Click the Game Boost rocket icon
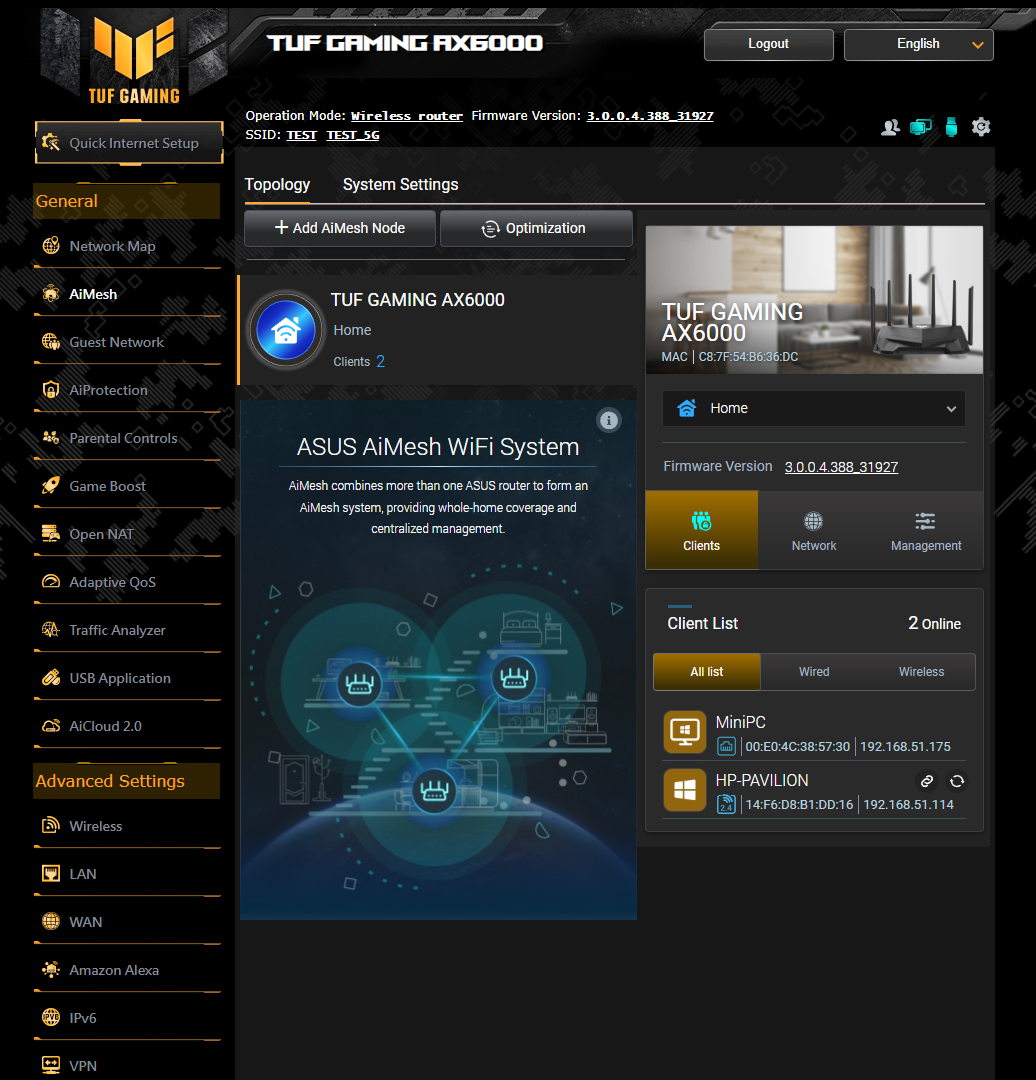The height and width of the screenshot is (1080, 1036). click(x=51, y=486)
